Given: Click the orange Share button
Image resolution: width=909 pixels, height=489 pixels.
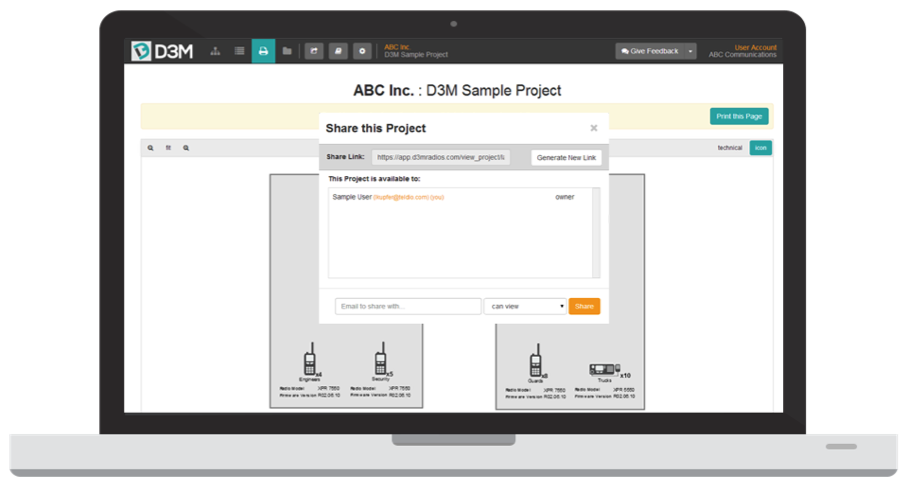Looking at the screenshot, I should point(584,306).
